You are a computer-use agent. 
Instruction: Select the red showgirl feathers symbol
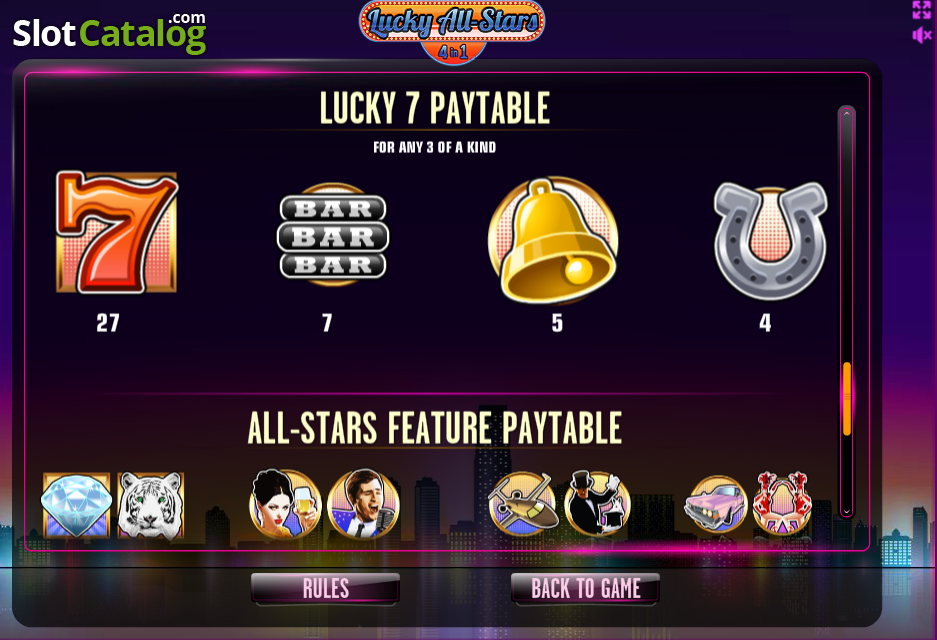[x=782, y=503]
